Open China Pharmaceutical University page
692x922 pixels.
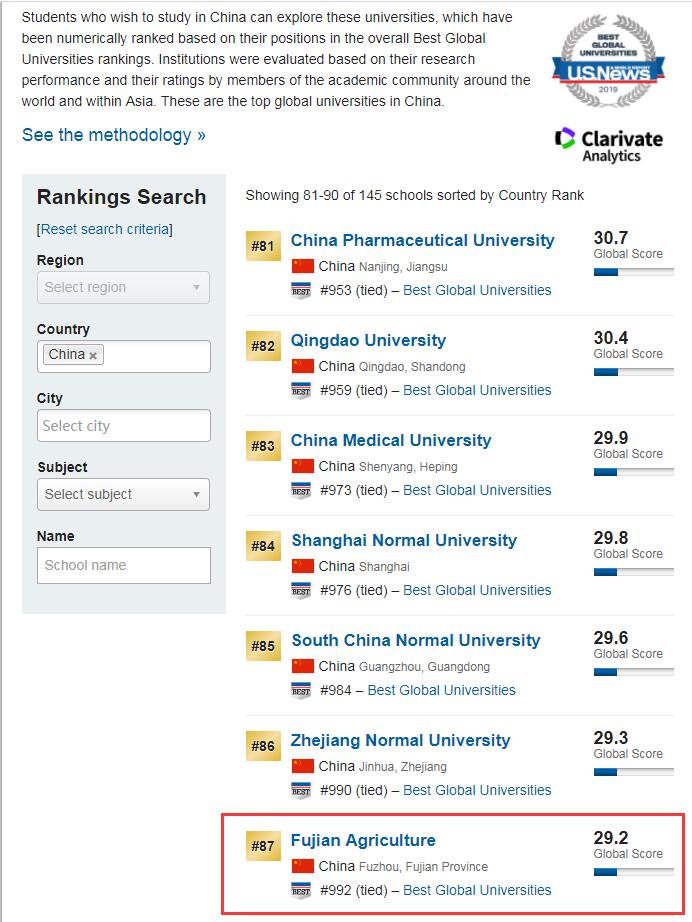[422, 240]
